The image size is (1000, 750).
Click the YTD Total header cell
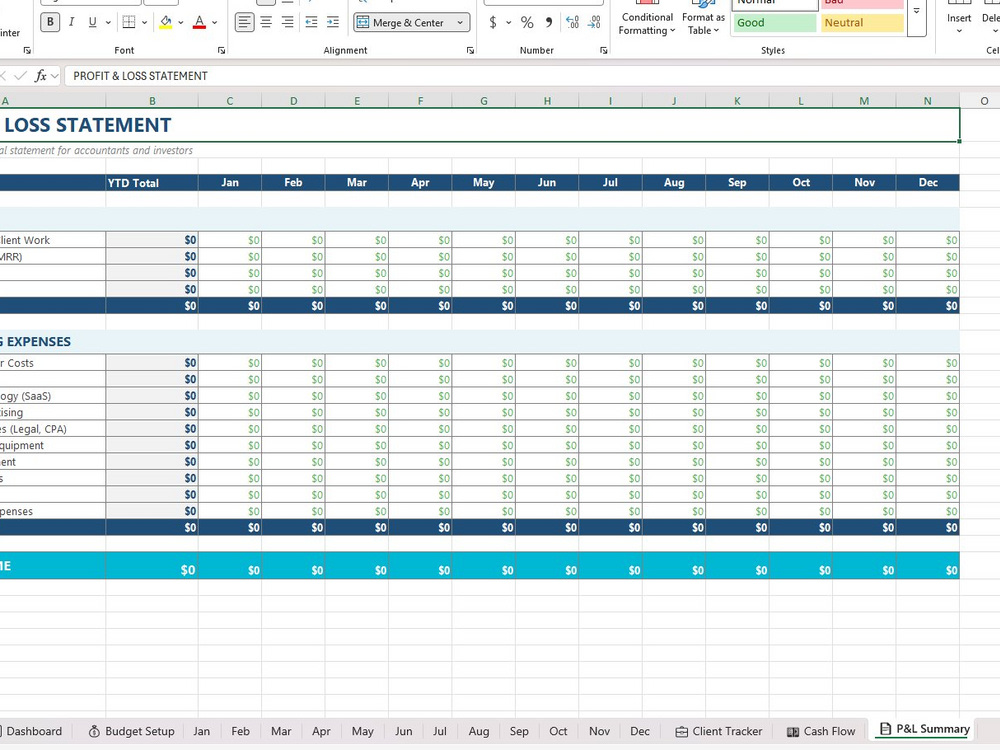click(152, 182)
